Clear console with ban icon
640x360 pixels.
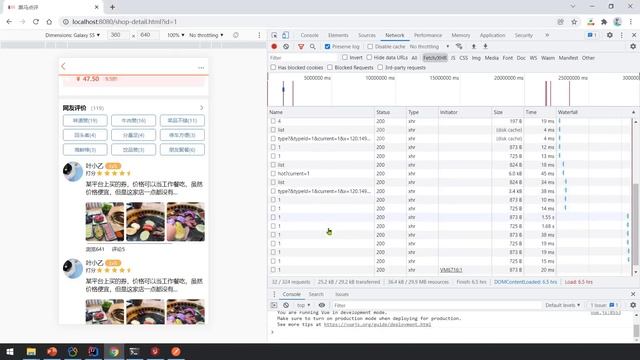point(286,305)
